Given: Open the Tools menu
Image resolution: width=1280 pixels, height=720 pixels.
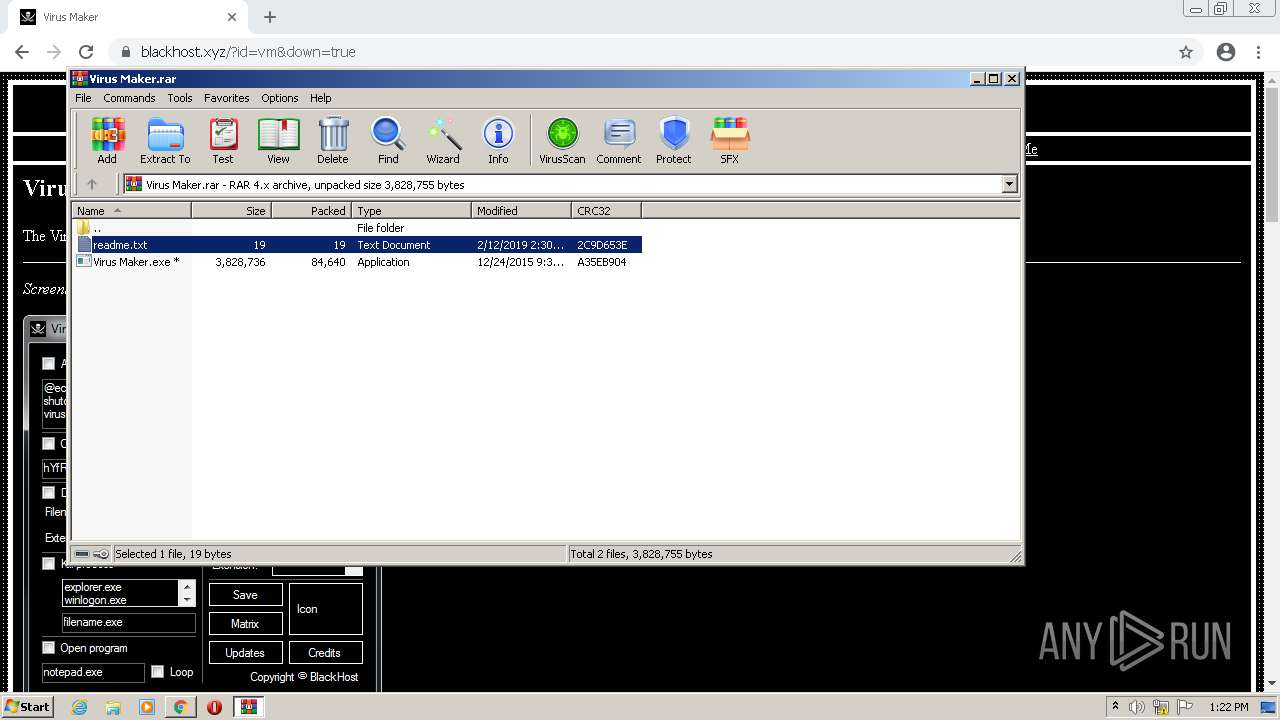Looking at the screenshot, I should (180, 98).
